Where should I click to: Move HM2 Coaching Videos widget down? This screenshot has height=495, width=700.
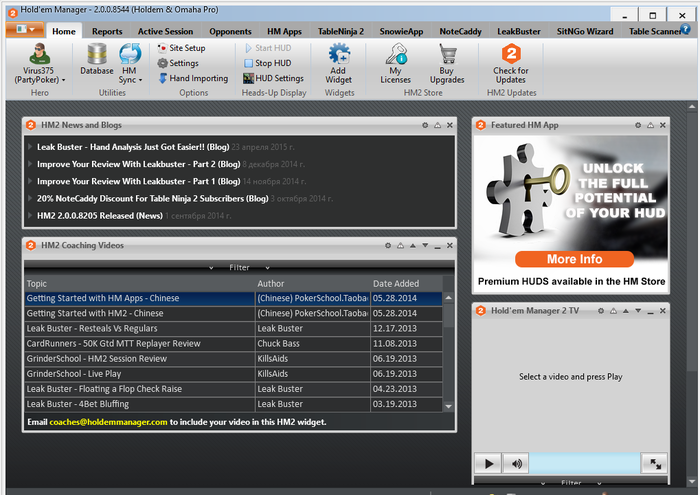pyautogui.click(x=425, y=245)
